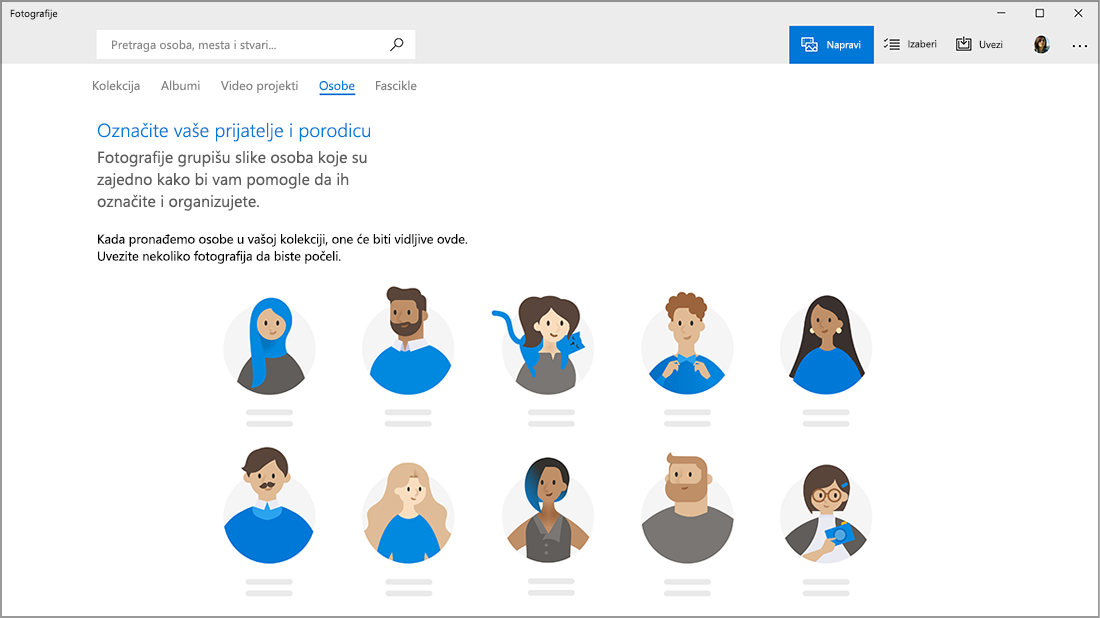Click the heading Označite vaše prijatelje i porodicu
The image size is (1100, 618).
pos(234,130)
